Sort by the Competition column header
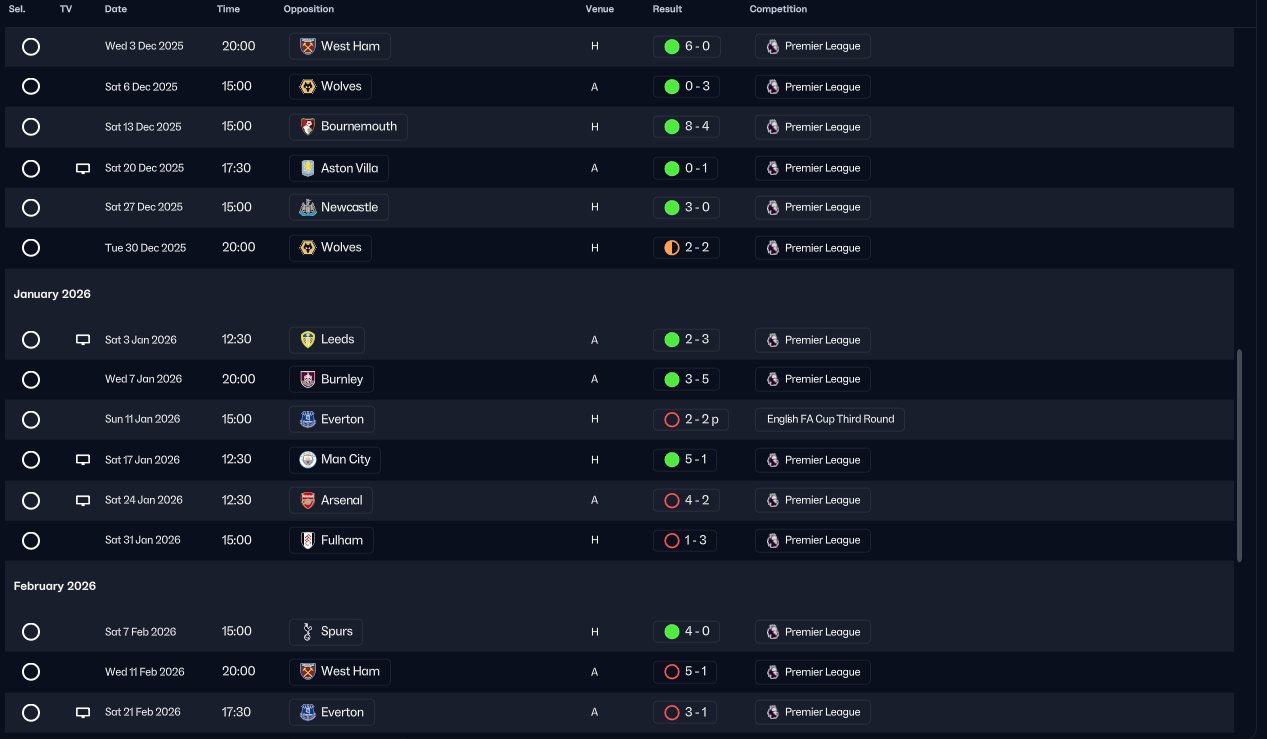This screenshot has width=1267, height=739. pyautogui.click(x=778, y=9)
